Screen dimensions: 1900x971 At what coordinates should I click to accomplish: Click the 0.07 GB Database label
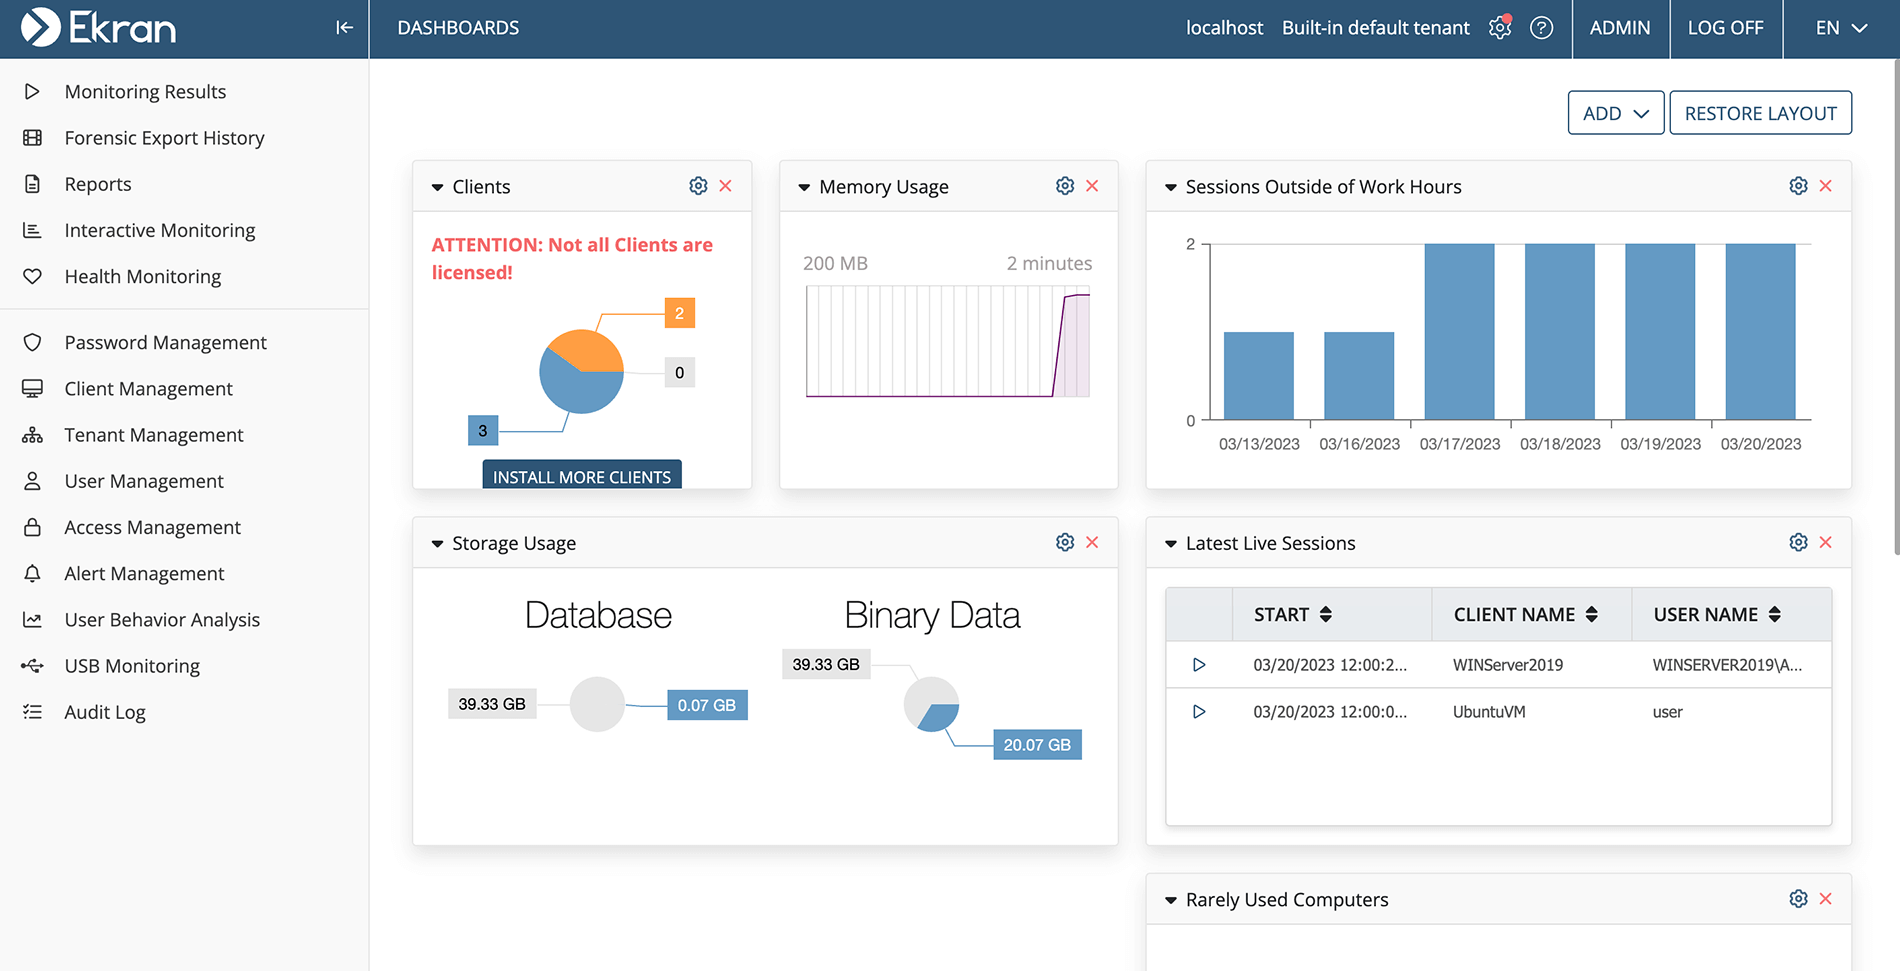707,705
